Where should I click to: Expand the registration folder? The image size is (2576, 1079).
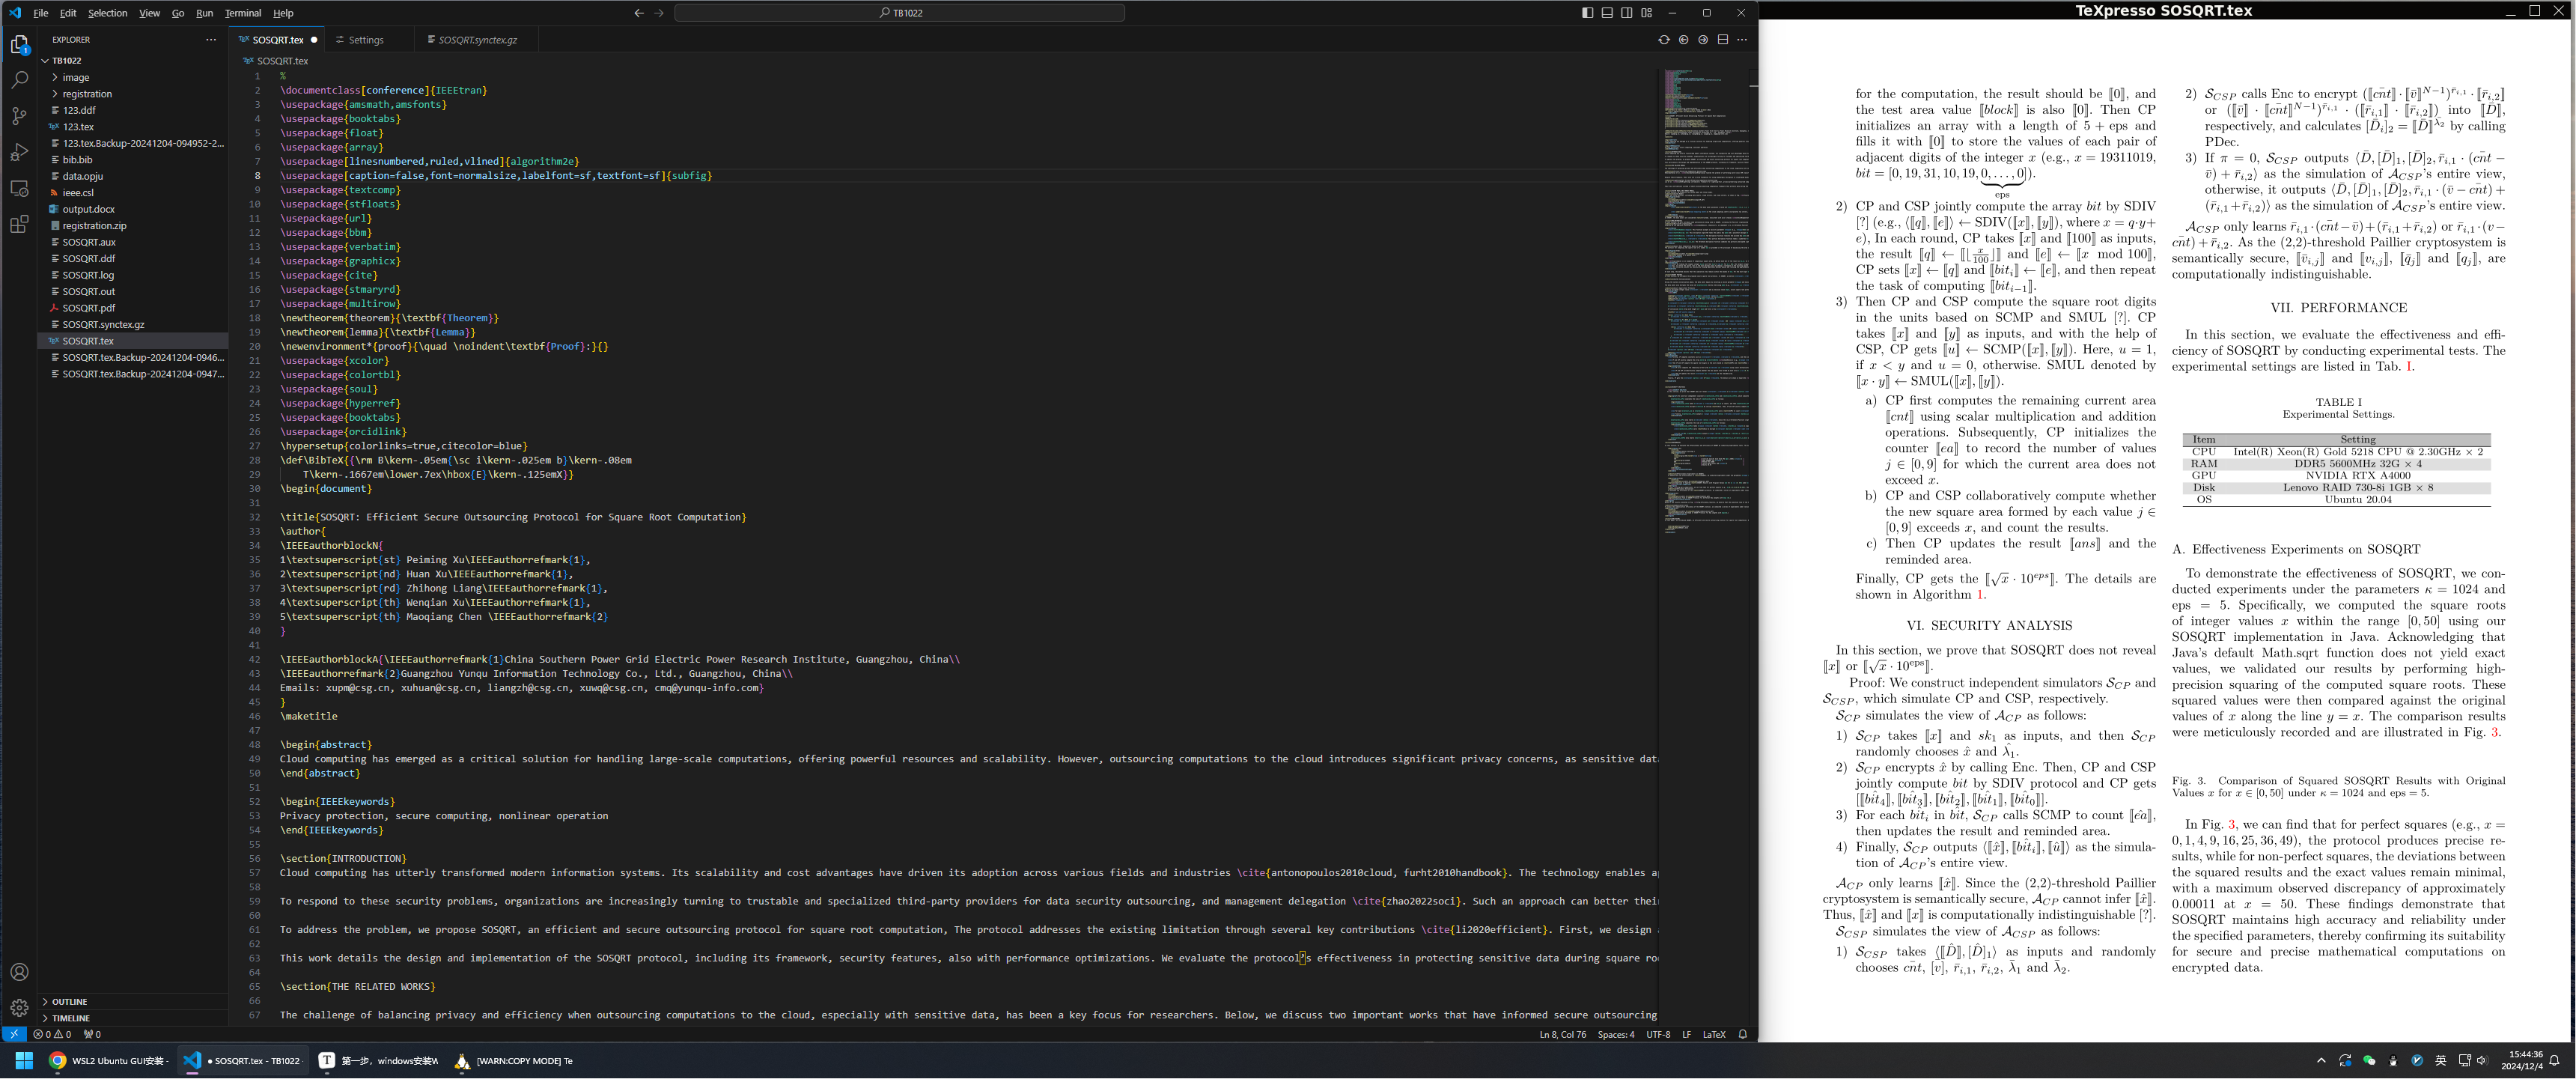tap(133, 94)
